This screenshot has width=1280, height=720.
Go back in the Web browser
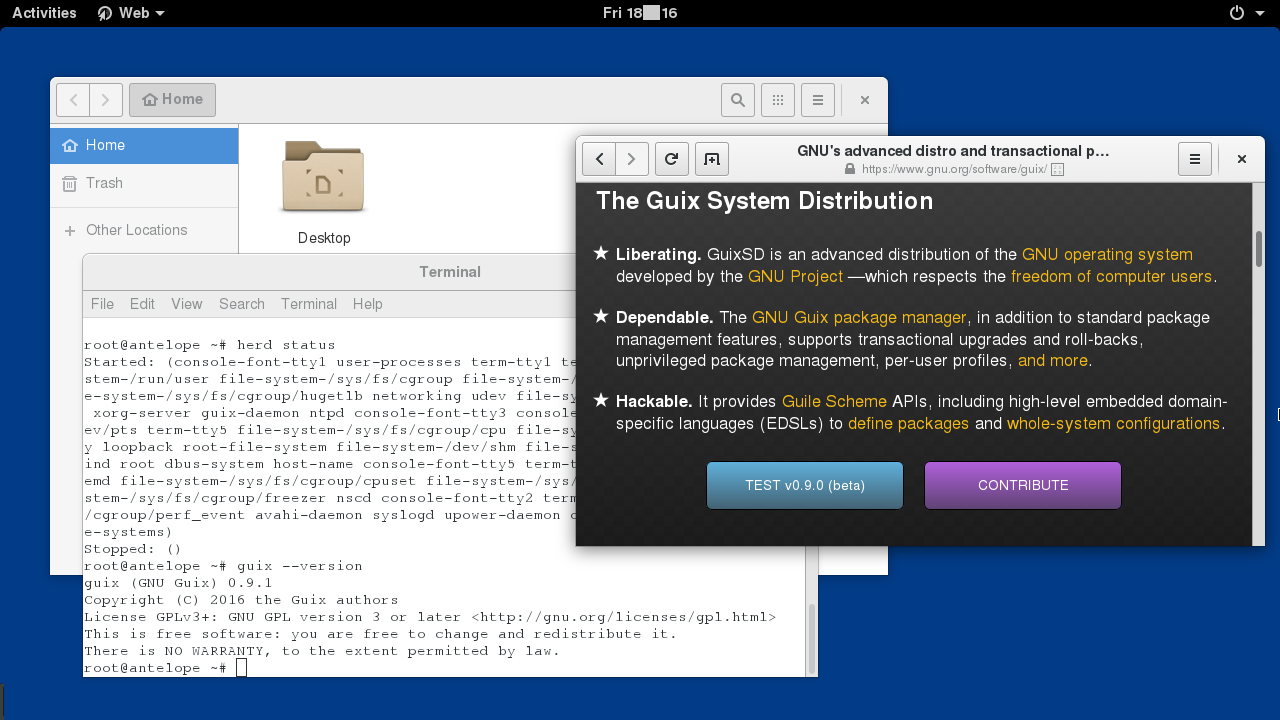coord(599,159)
